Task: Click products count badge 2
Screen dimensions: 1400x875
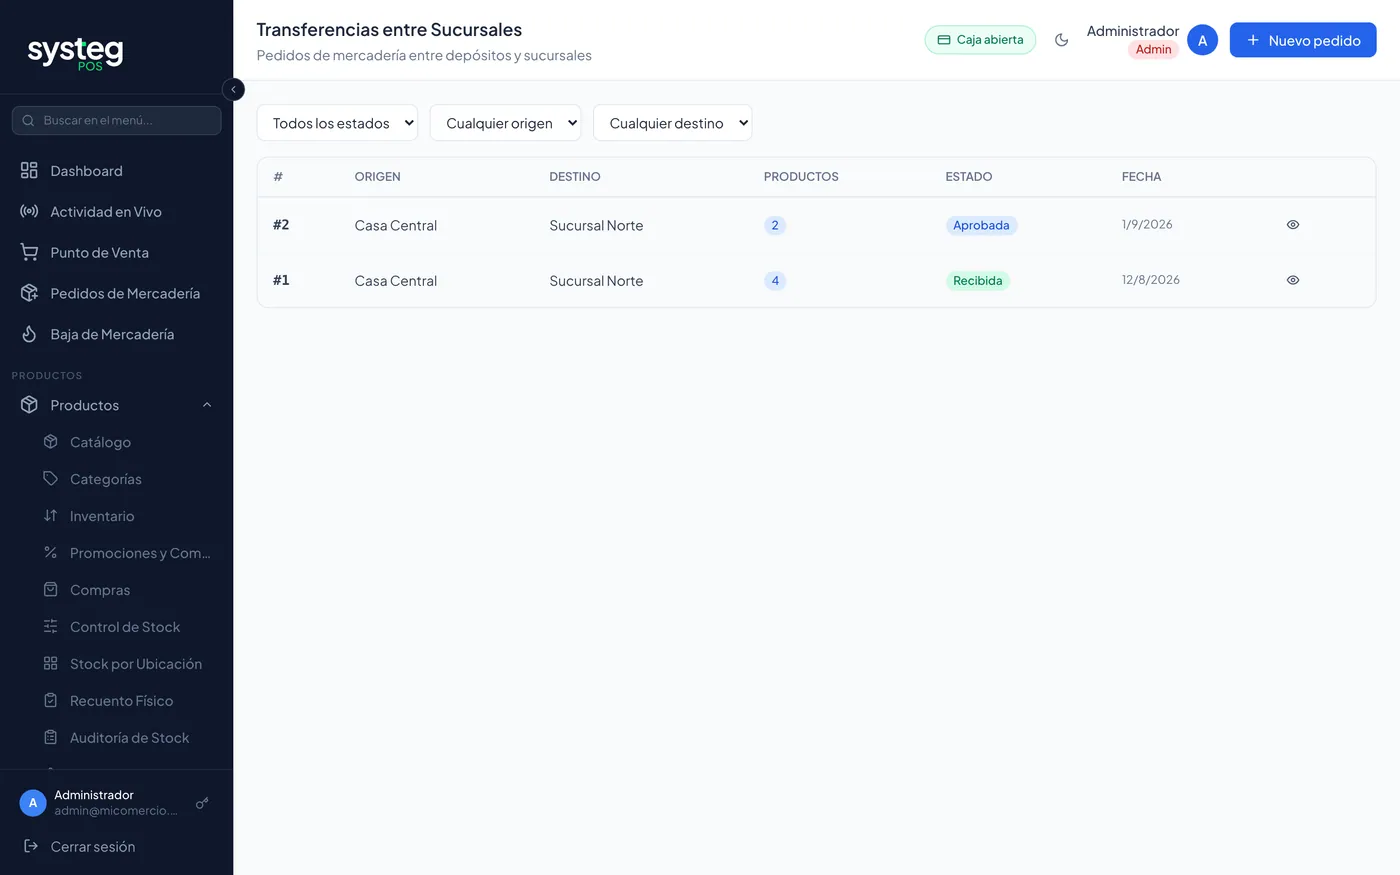Action: pyautogui.click(x=775, y=225)
